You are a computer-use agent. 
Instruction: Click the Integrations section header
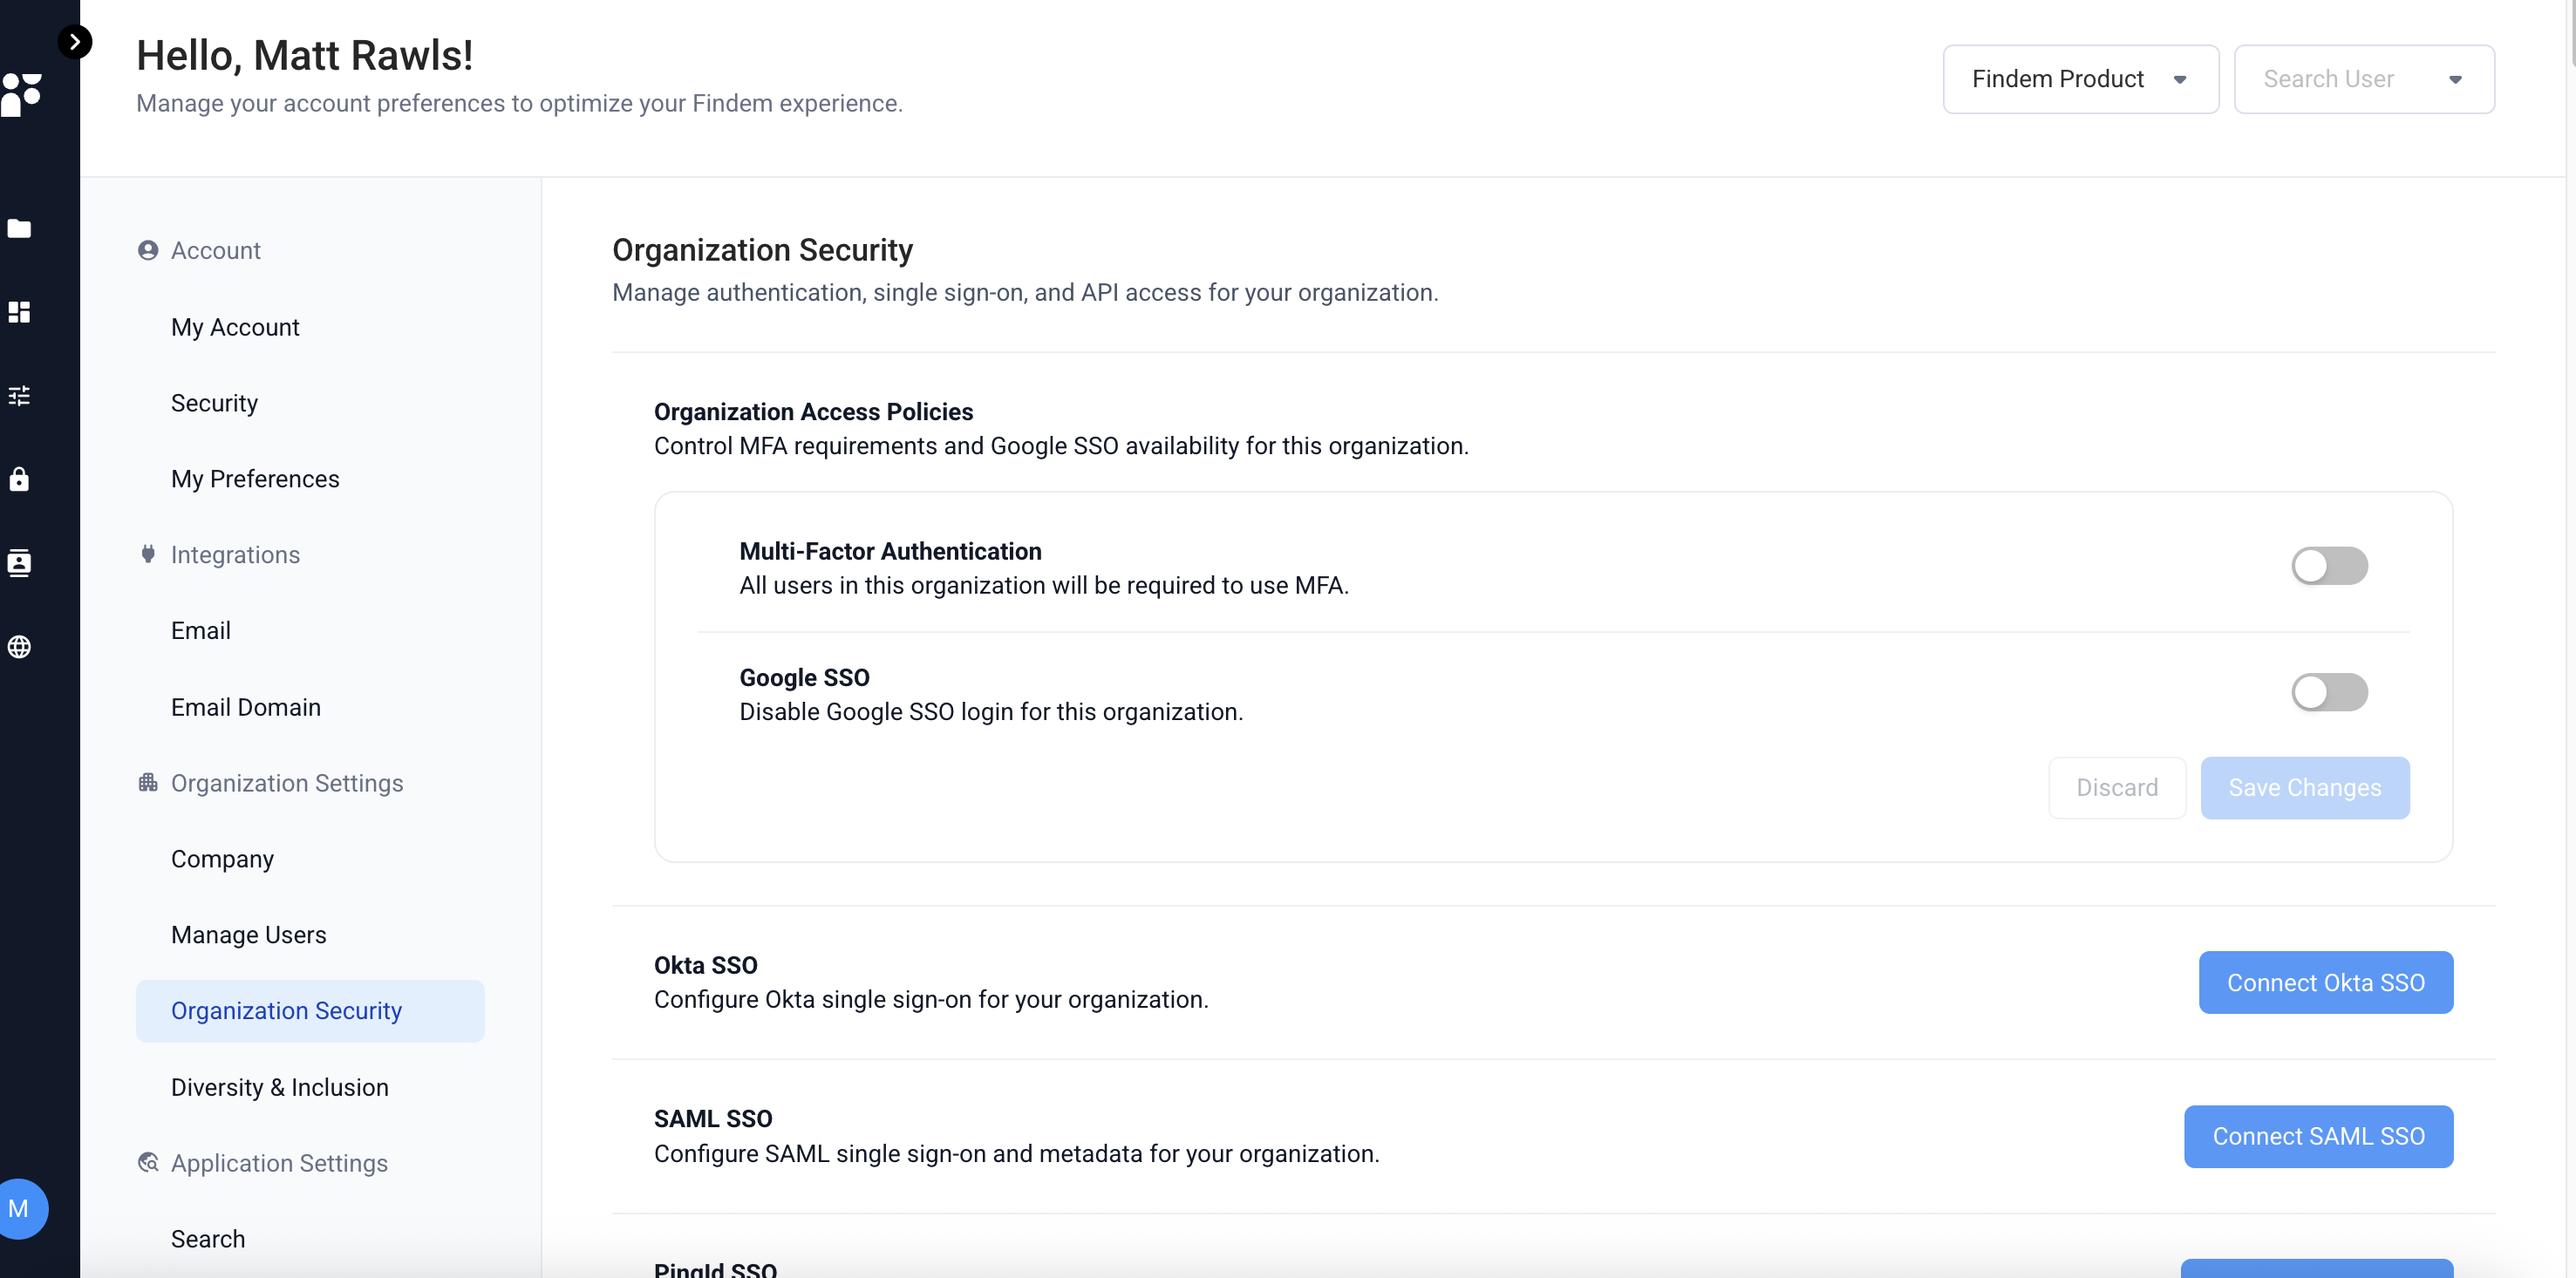tap(235, 554)
